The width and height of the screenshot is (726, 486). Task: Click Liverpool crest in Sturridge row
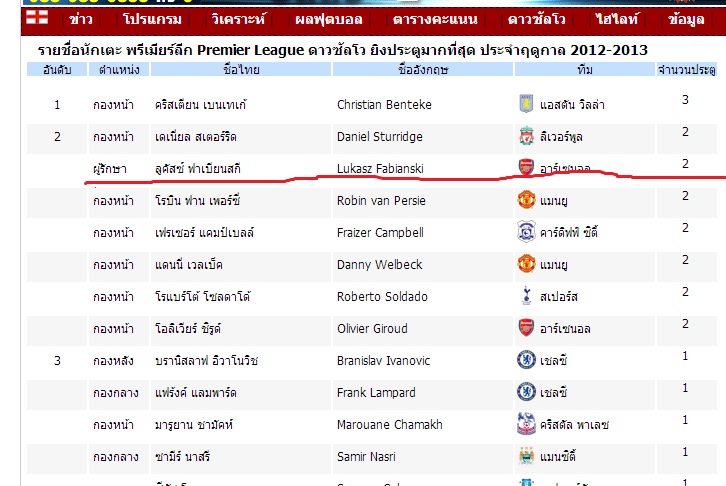[526, 136]
